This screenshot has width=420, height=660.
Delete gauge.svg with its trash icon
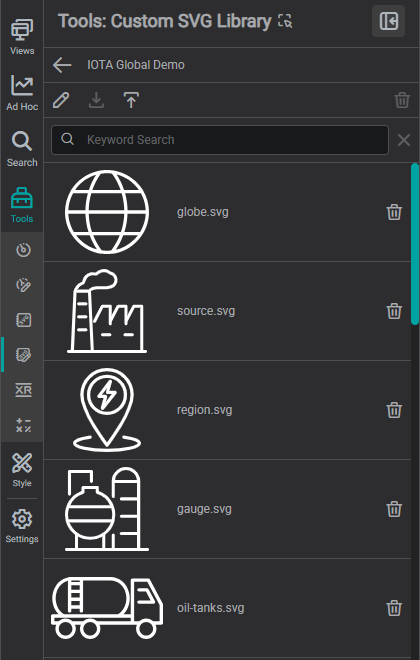pos(394,509)
